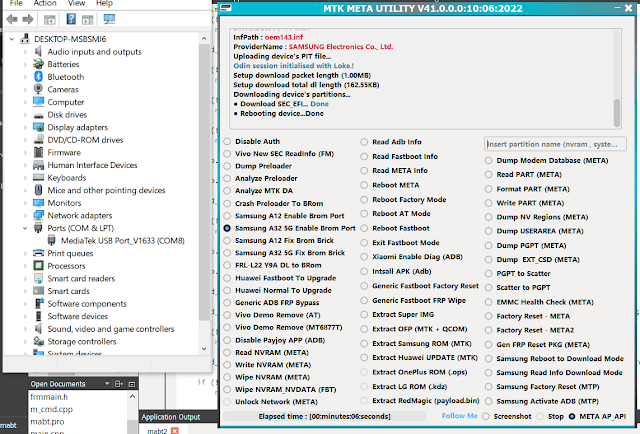Expand the Computer node
640x434 pixels.
(25, 102)
